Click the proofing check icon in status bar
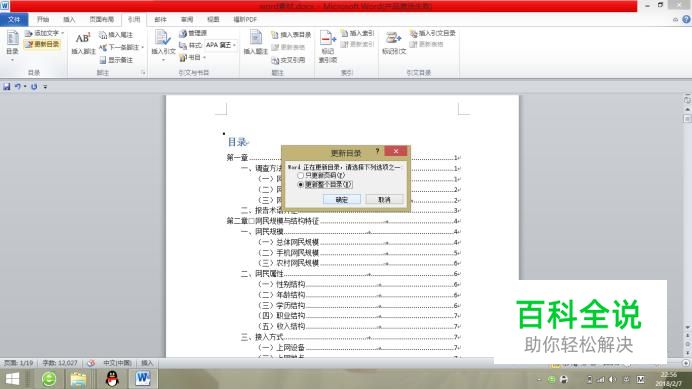Screen dimensions: 692x389 click(x=91, y=363)
